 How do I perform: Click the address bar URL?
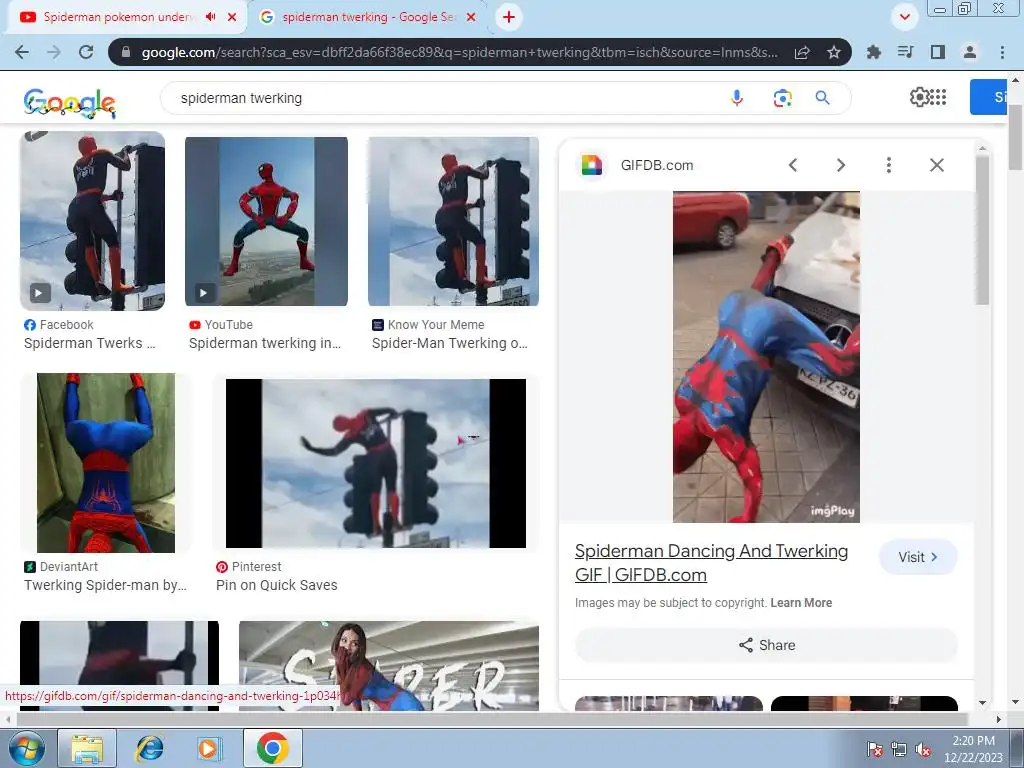[459, 52]
